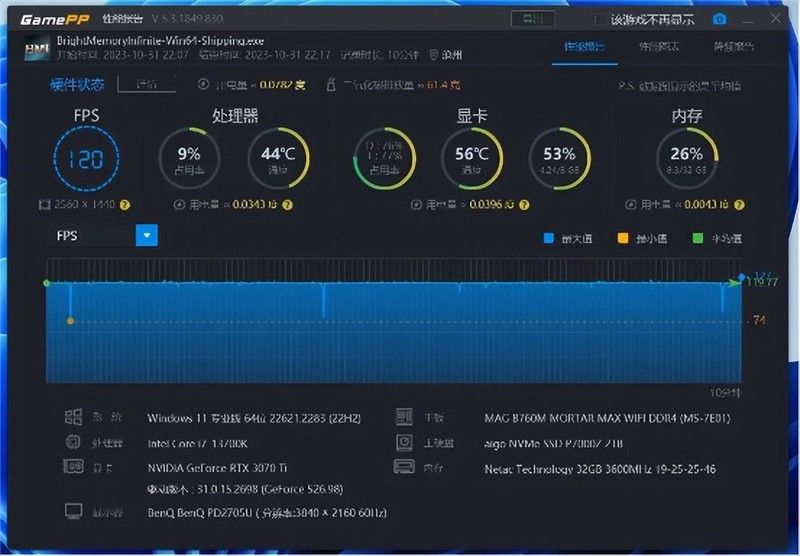
Task: Click the help icon after 0.0043 value
Action: pos(739,205)
